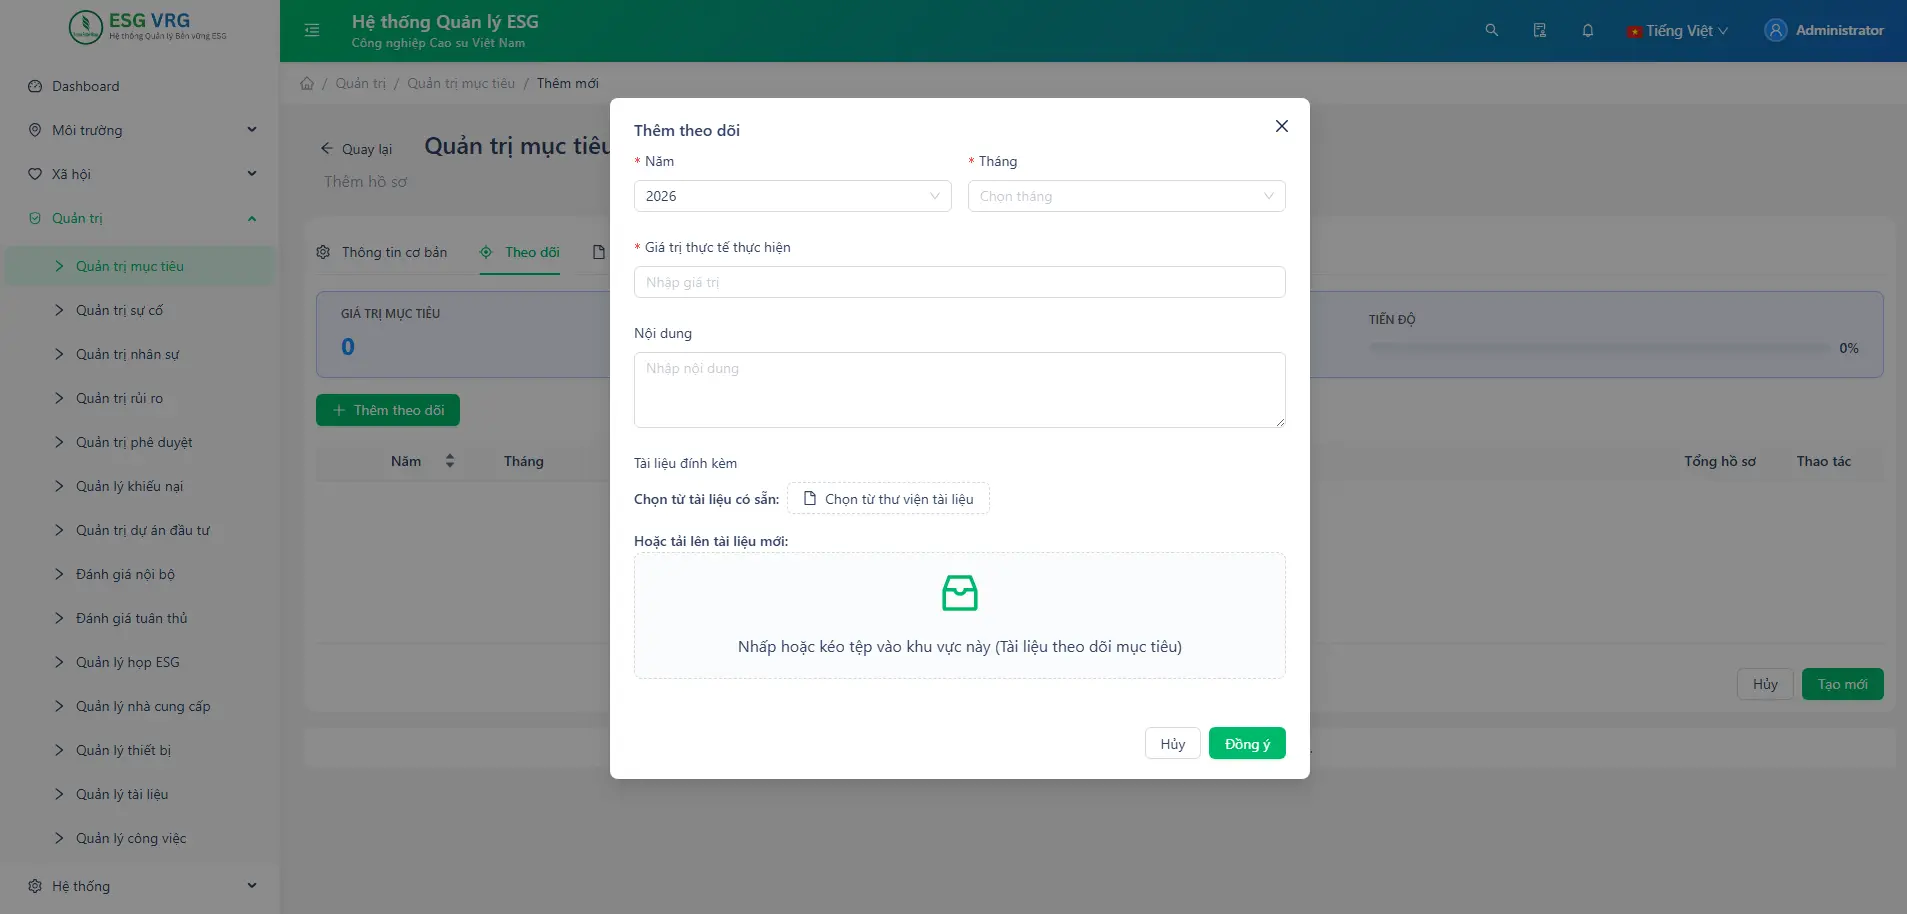This screenshot has width=1907, height=914.
Task: Click the document tab icon beside Theo dõi
Action: pos(598,252)
